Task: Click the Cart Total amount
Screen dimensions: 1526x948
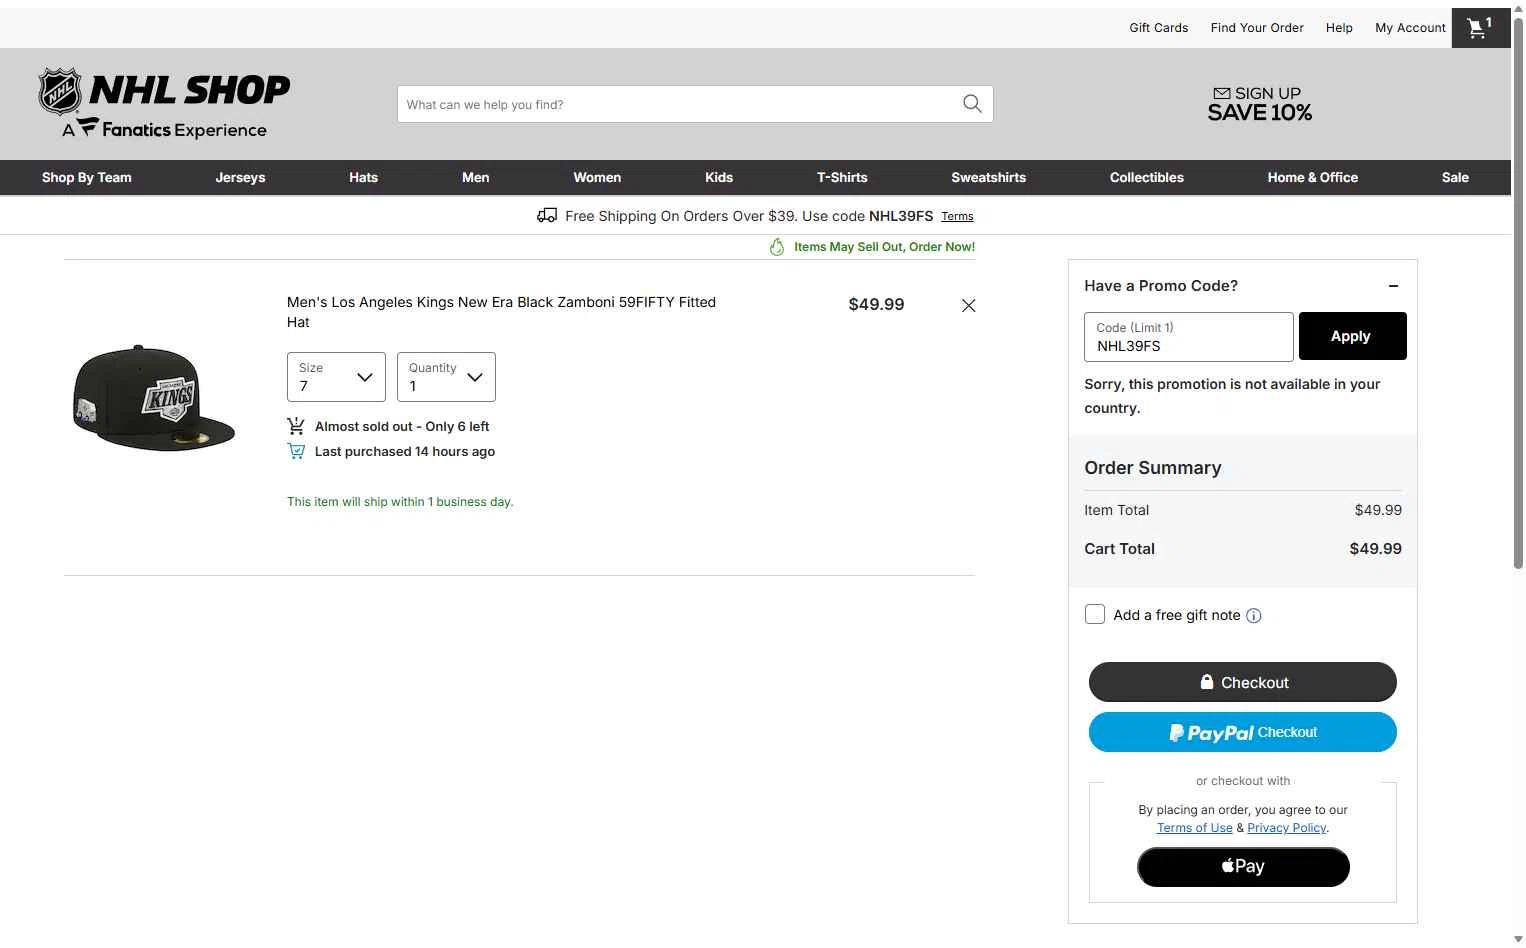Action: [x=1376, y=549]
